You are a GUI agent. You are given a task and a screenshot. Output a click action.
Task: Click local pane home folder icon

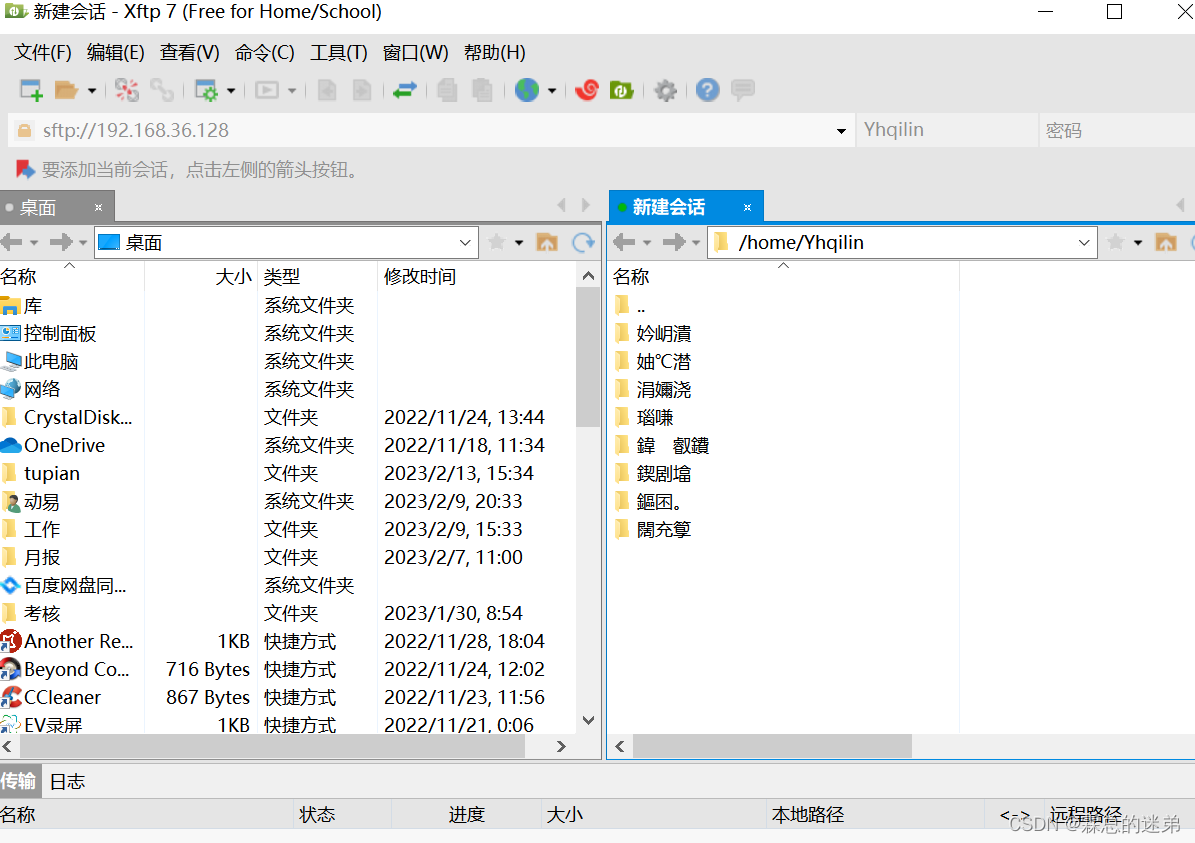tap(546, 242)
